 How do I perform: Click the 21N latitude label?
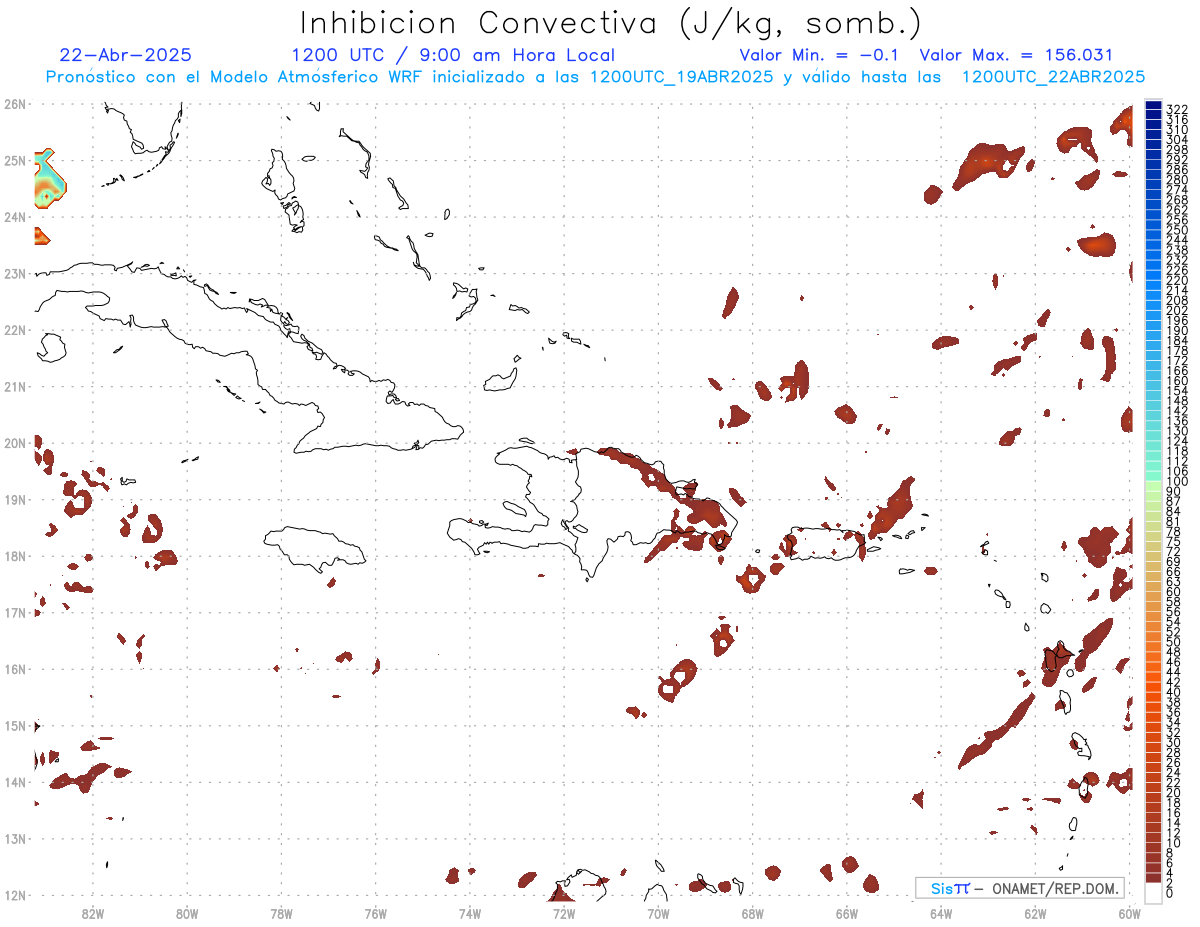point(15,386)
